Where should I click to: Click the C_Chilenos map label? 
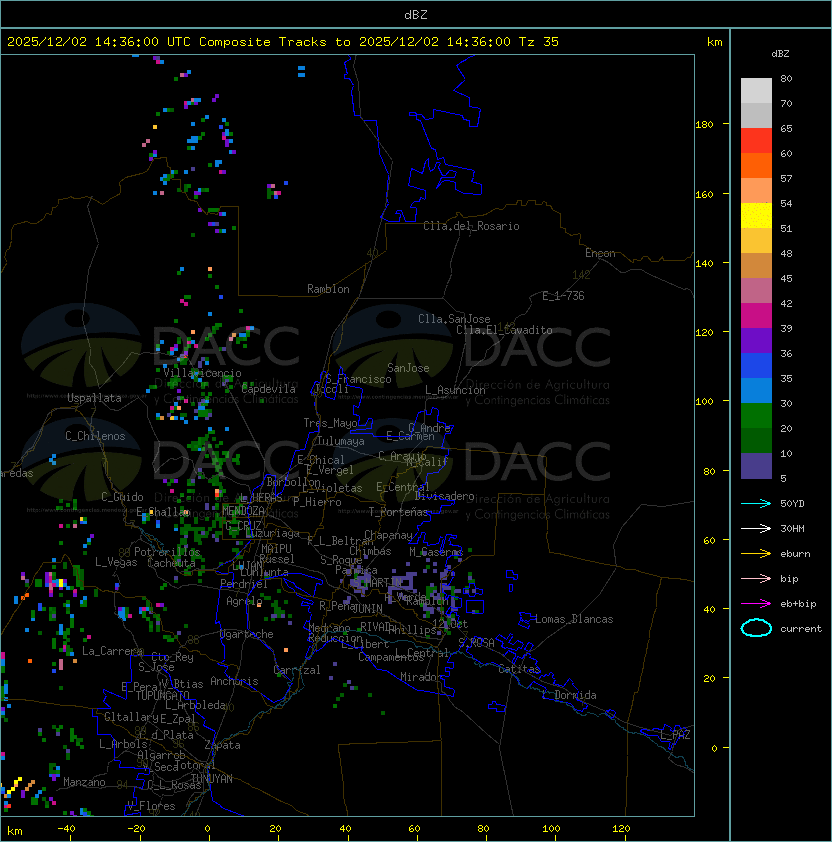[x=95, y=436]
